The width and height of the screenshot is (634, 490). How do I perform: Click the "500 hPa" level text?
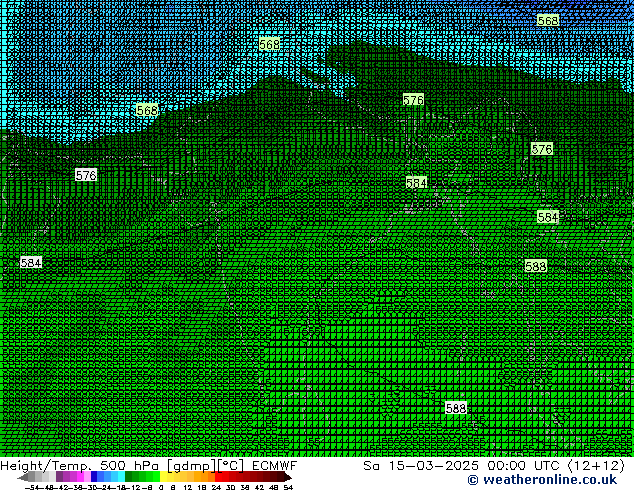(129, 466)
